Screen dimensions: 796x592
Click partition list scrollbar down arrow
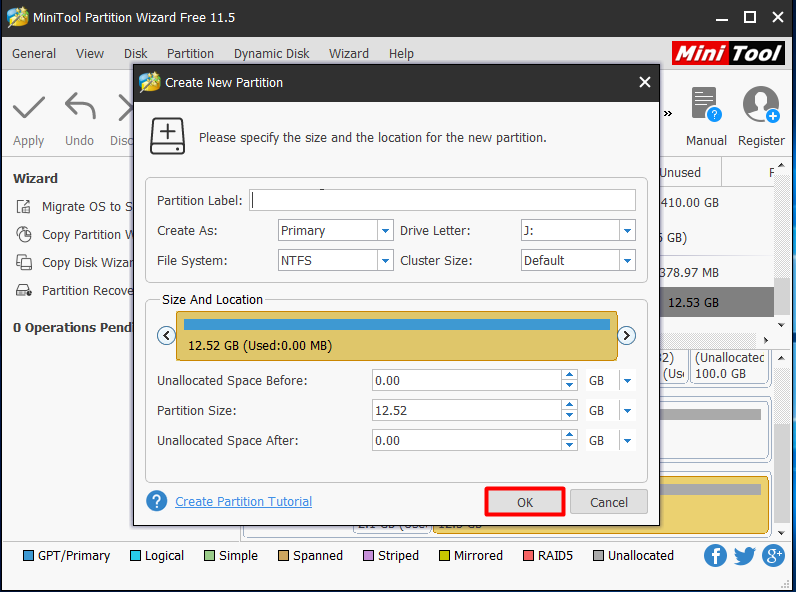coord(781,325)
